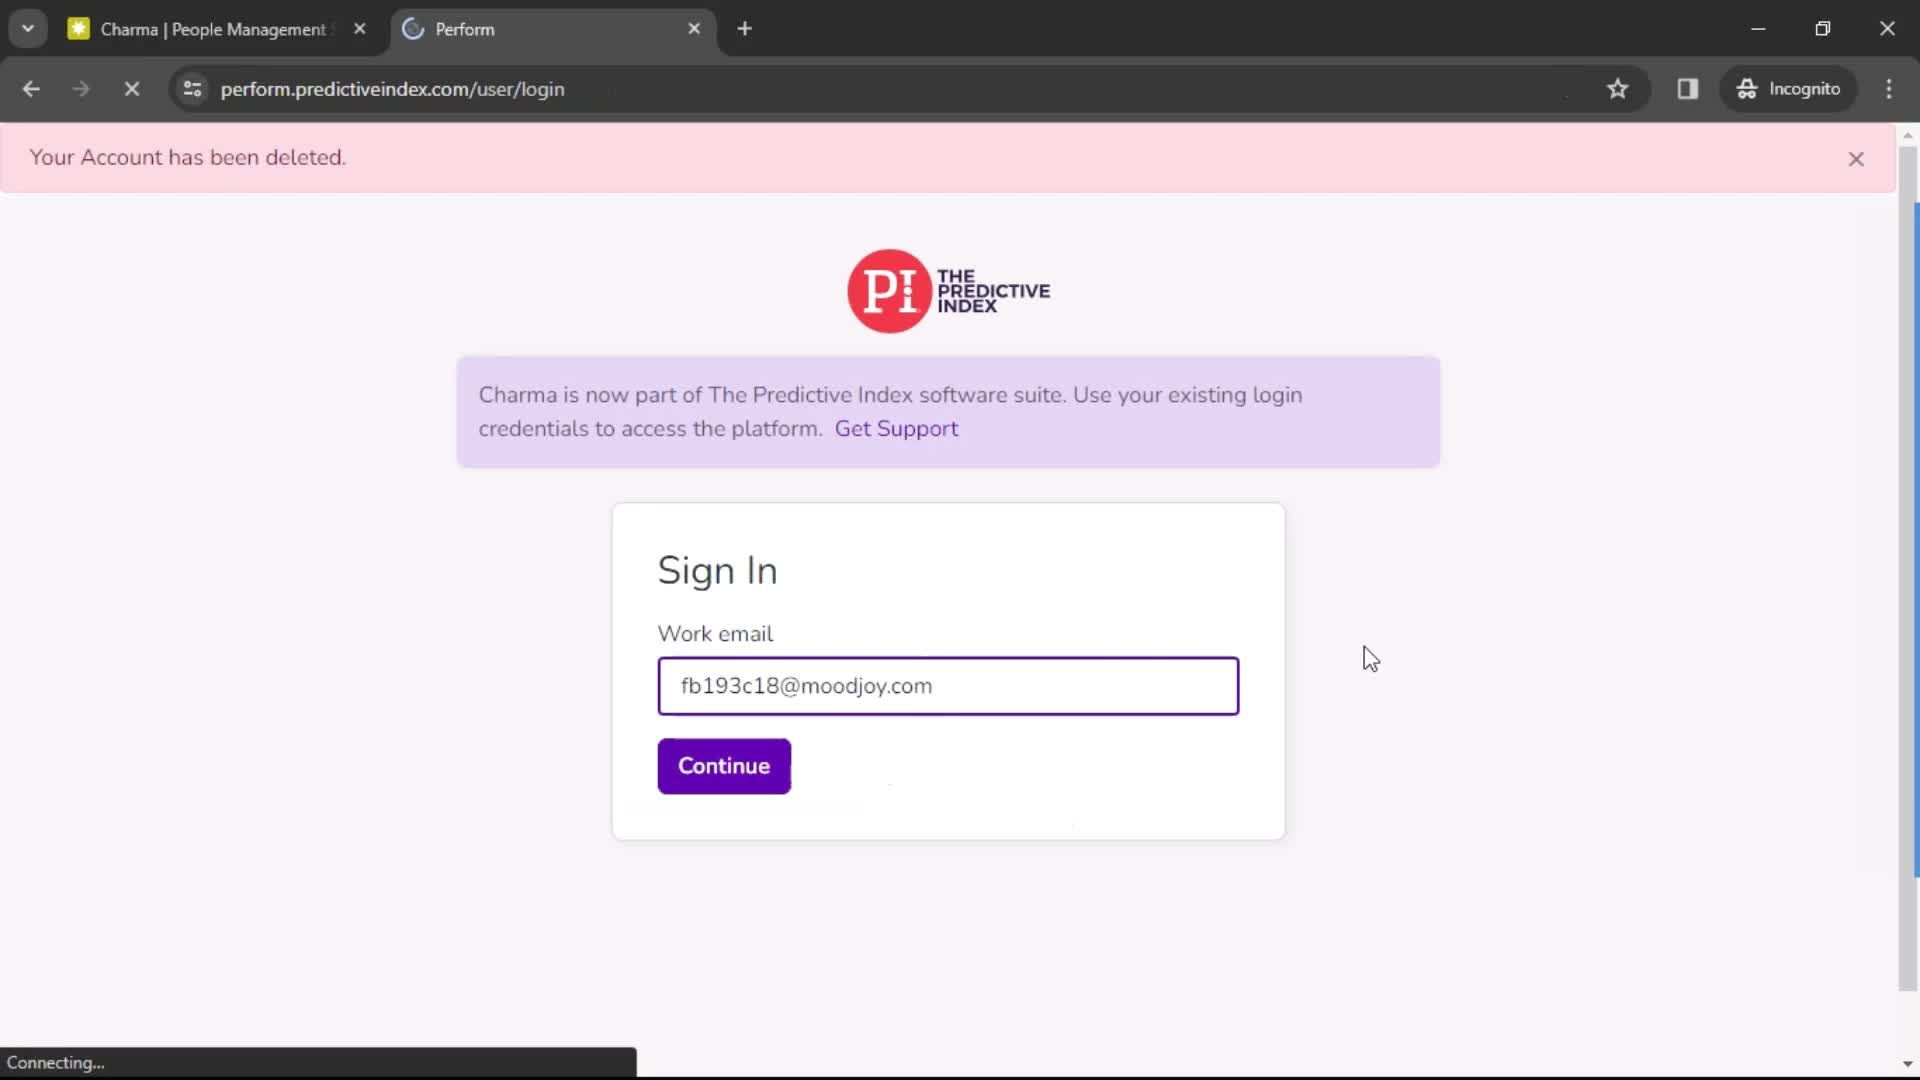Screen dimensions: 1920x1080
Task: Minimize the browser window
Action: (x=1758, y=29)
